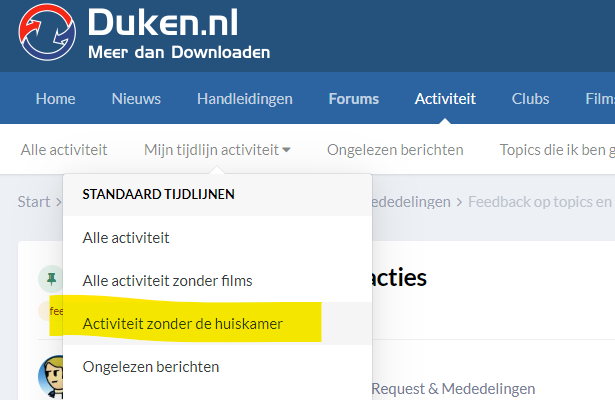
Task: Pick Activiteit zonder de huiskamer option
Action: (217, 324)
